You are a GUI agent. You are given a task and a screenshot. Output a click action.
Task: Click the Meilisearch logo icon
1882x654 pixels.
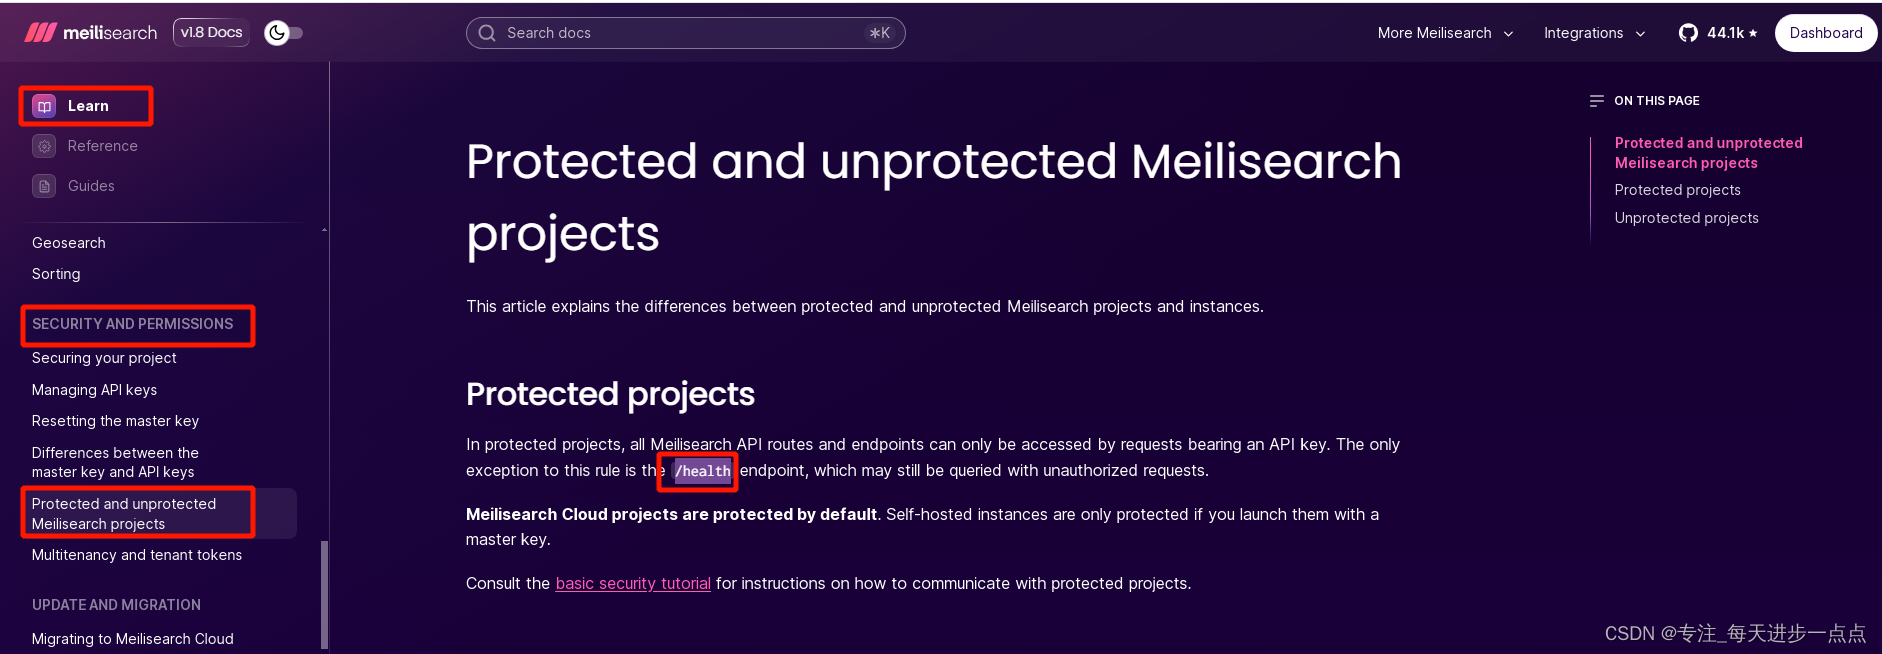click(39, 32)
